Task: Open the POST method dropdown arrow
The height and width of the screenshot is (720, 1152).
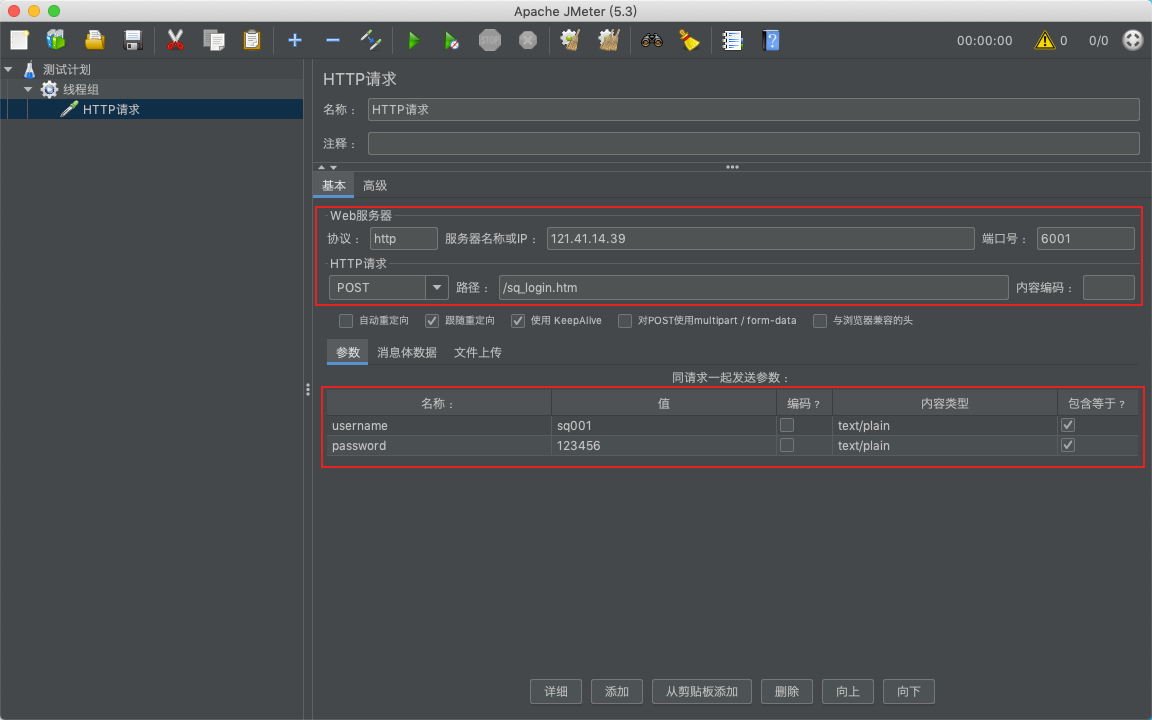Action: tap(436, 287)
